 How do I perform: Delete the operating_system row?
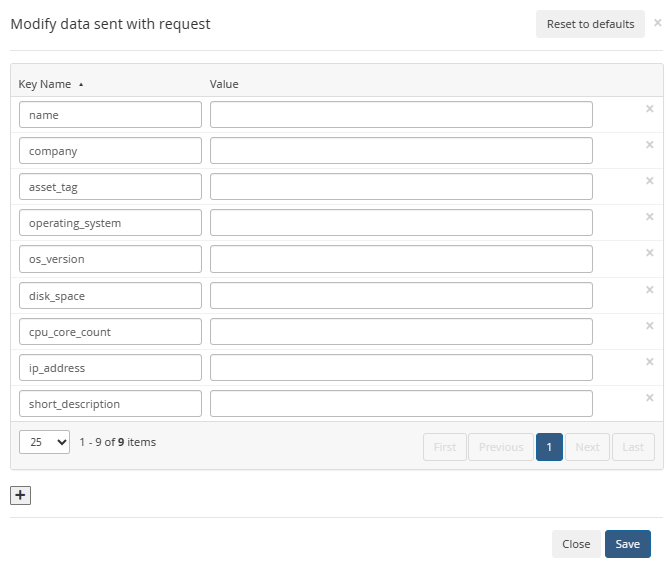coord(649,217)
